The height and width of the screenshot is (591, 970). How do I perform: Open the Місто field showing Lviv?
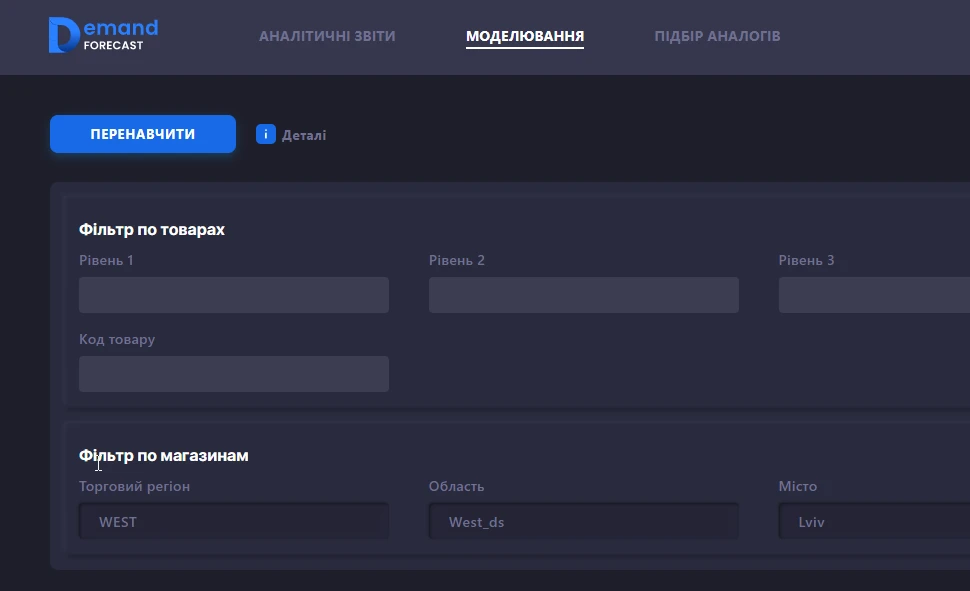(873, 521)
